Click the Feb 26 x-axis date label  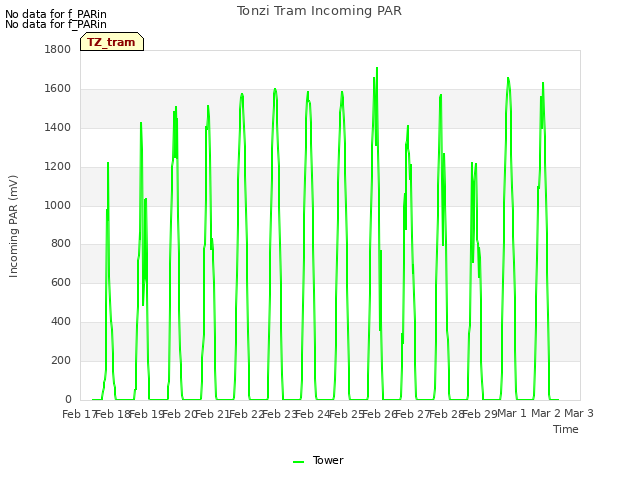pyautogui.click(x=379, y=414)
